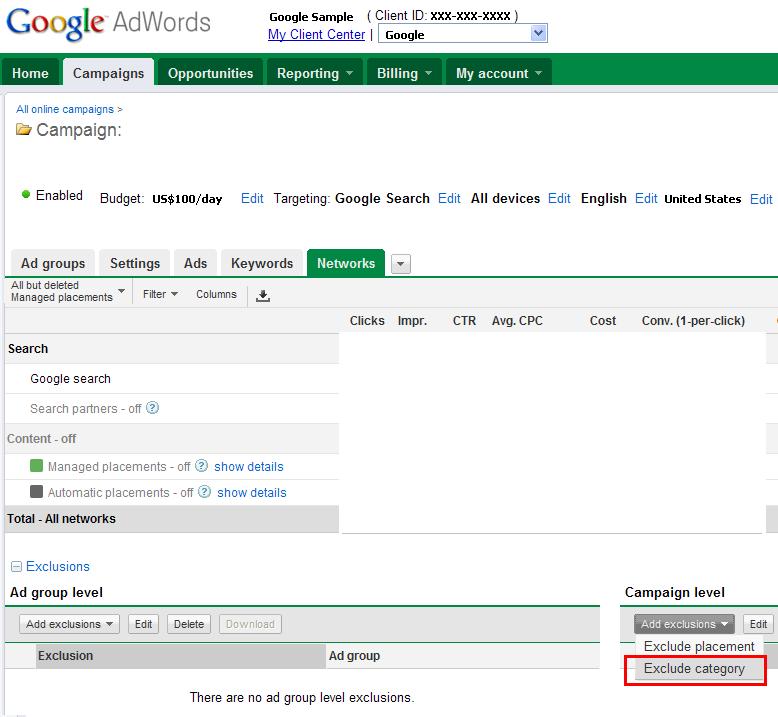Expand the Reporting menu
The width and height of the screenshot is (778, 717).
(x=315, y=73)
